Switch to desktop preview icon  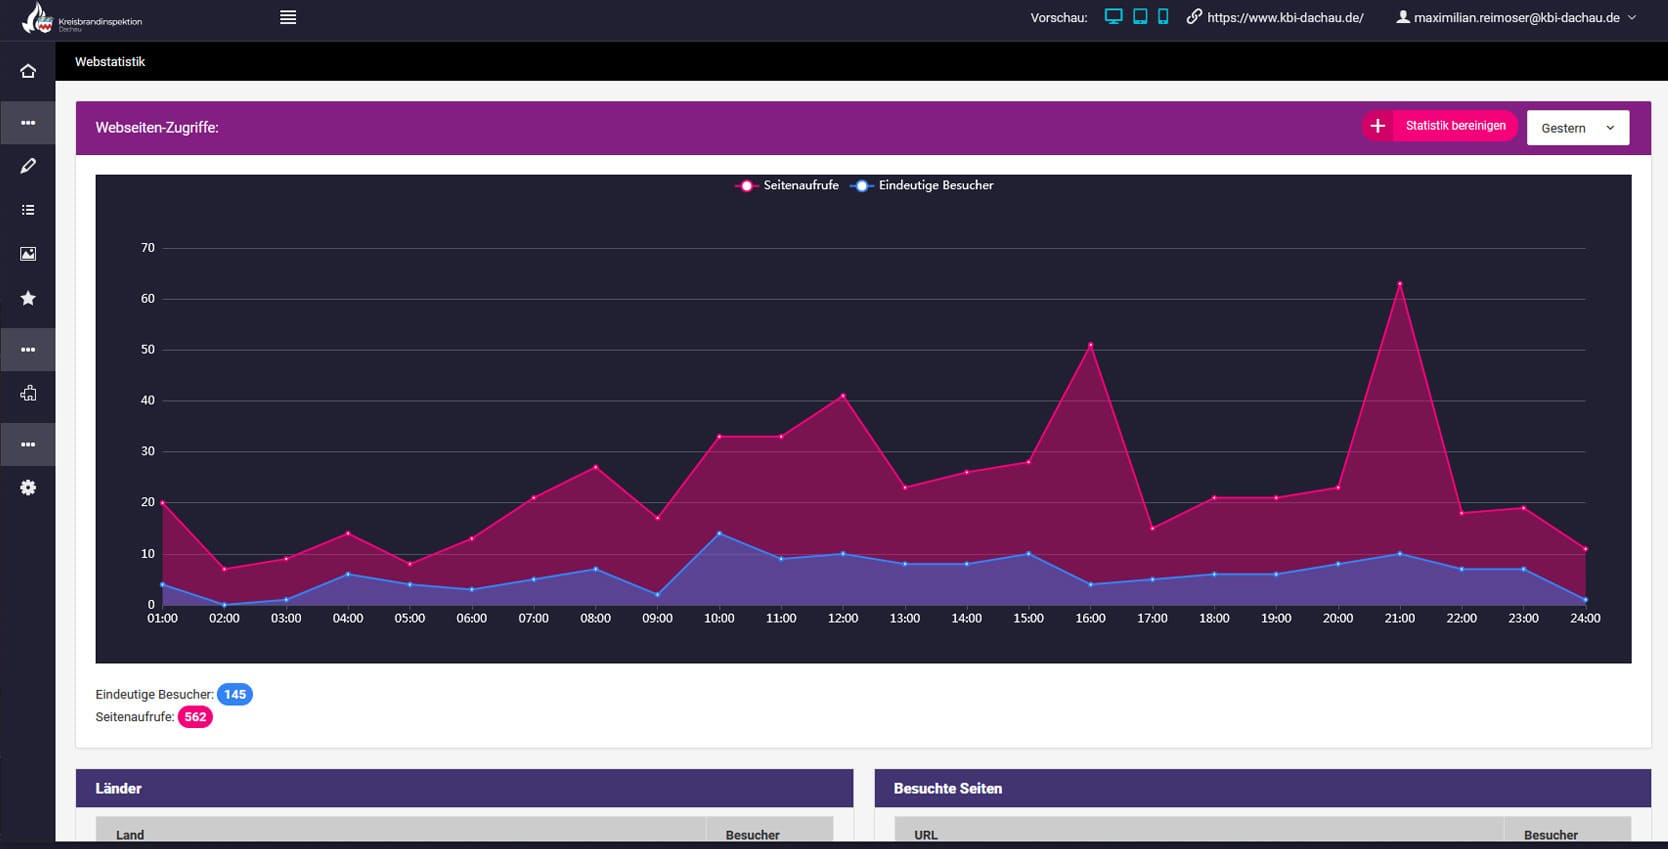1113,17
